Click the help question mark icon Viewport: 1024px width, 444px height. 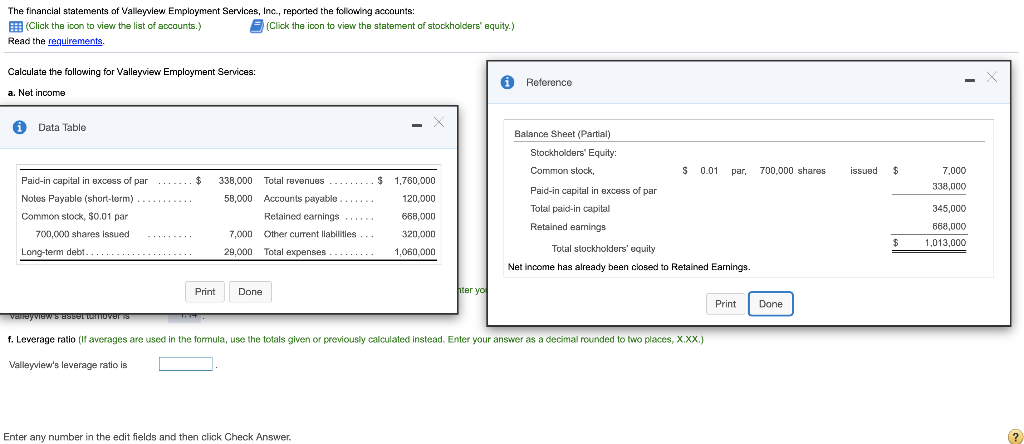tap(1014, 436)
